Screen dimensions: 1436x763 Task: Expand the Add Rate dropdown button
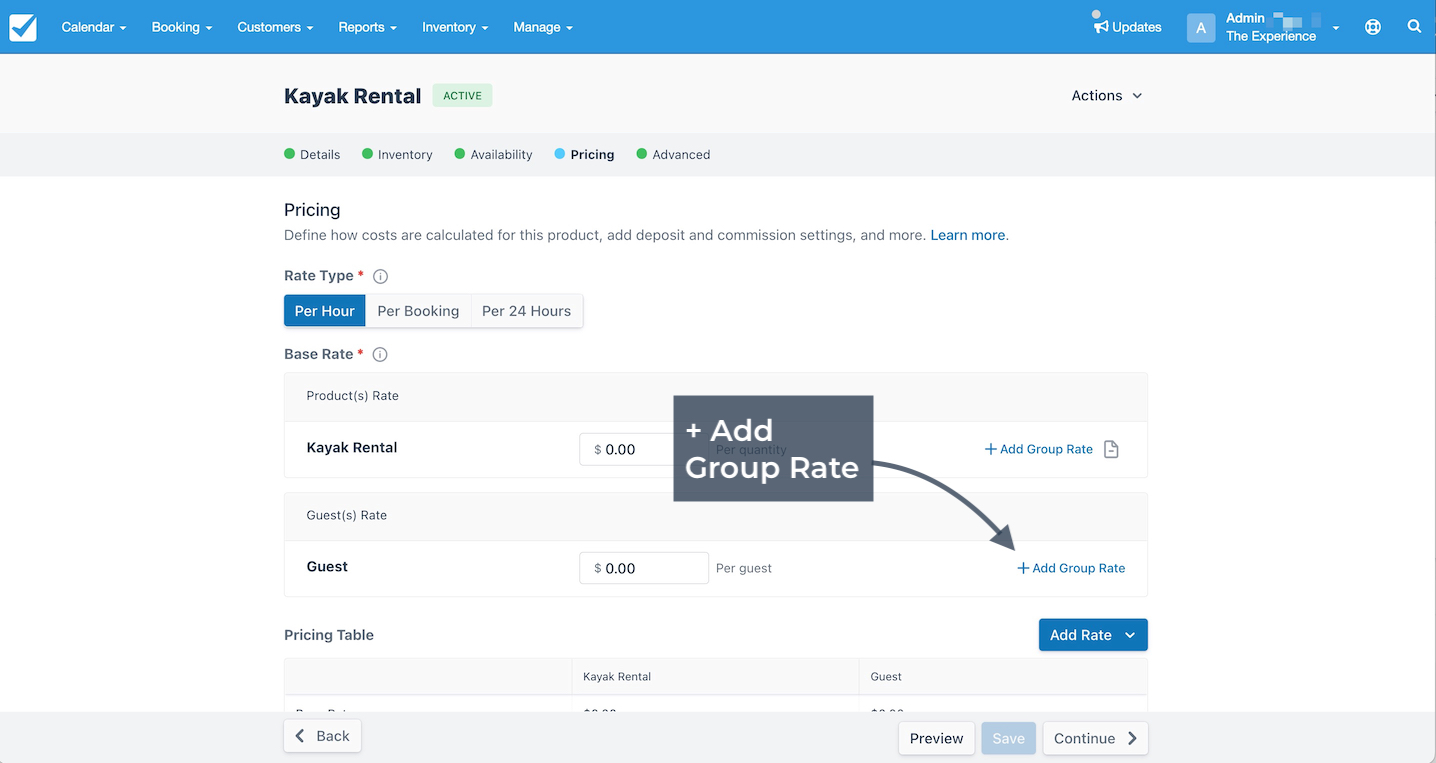click(1093, 635)
